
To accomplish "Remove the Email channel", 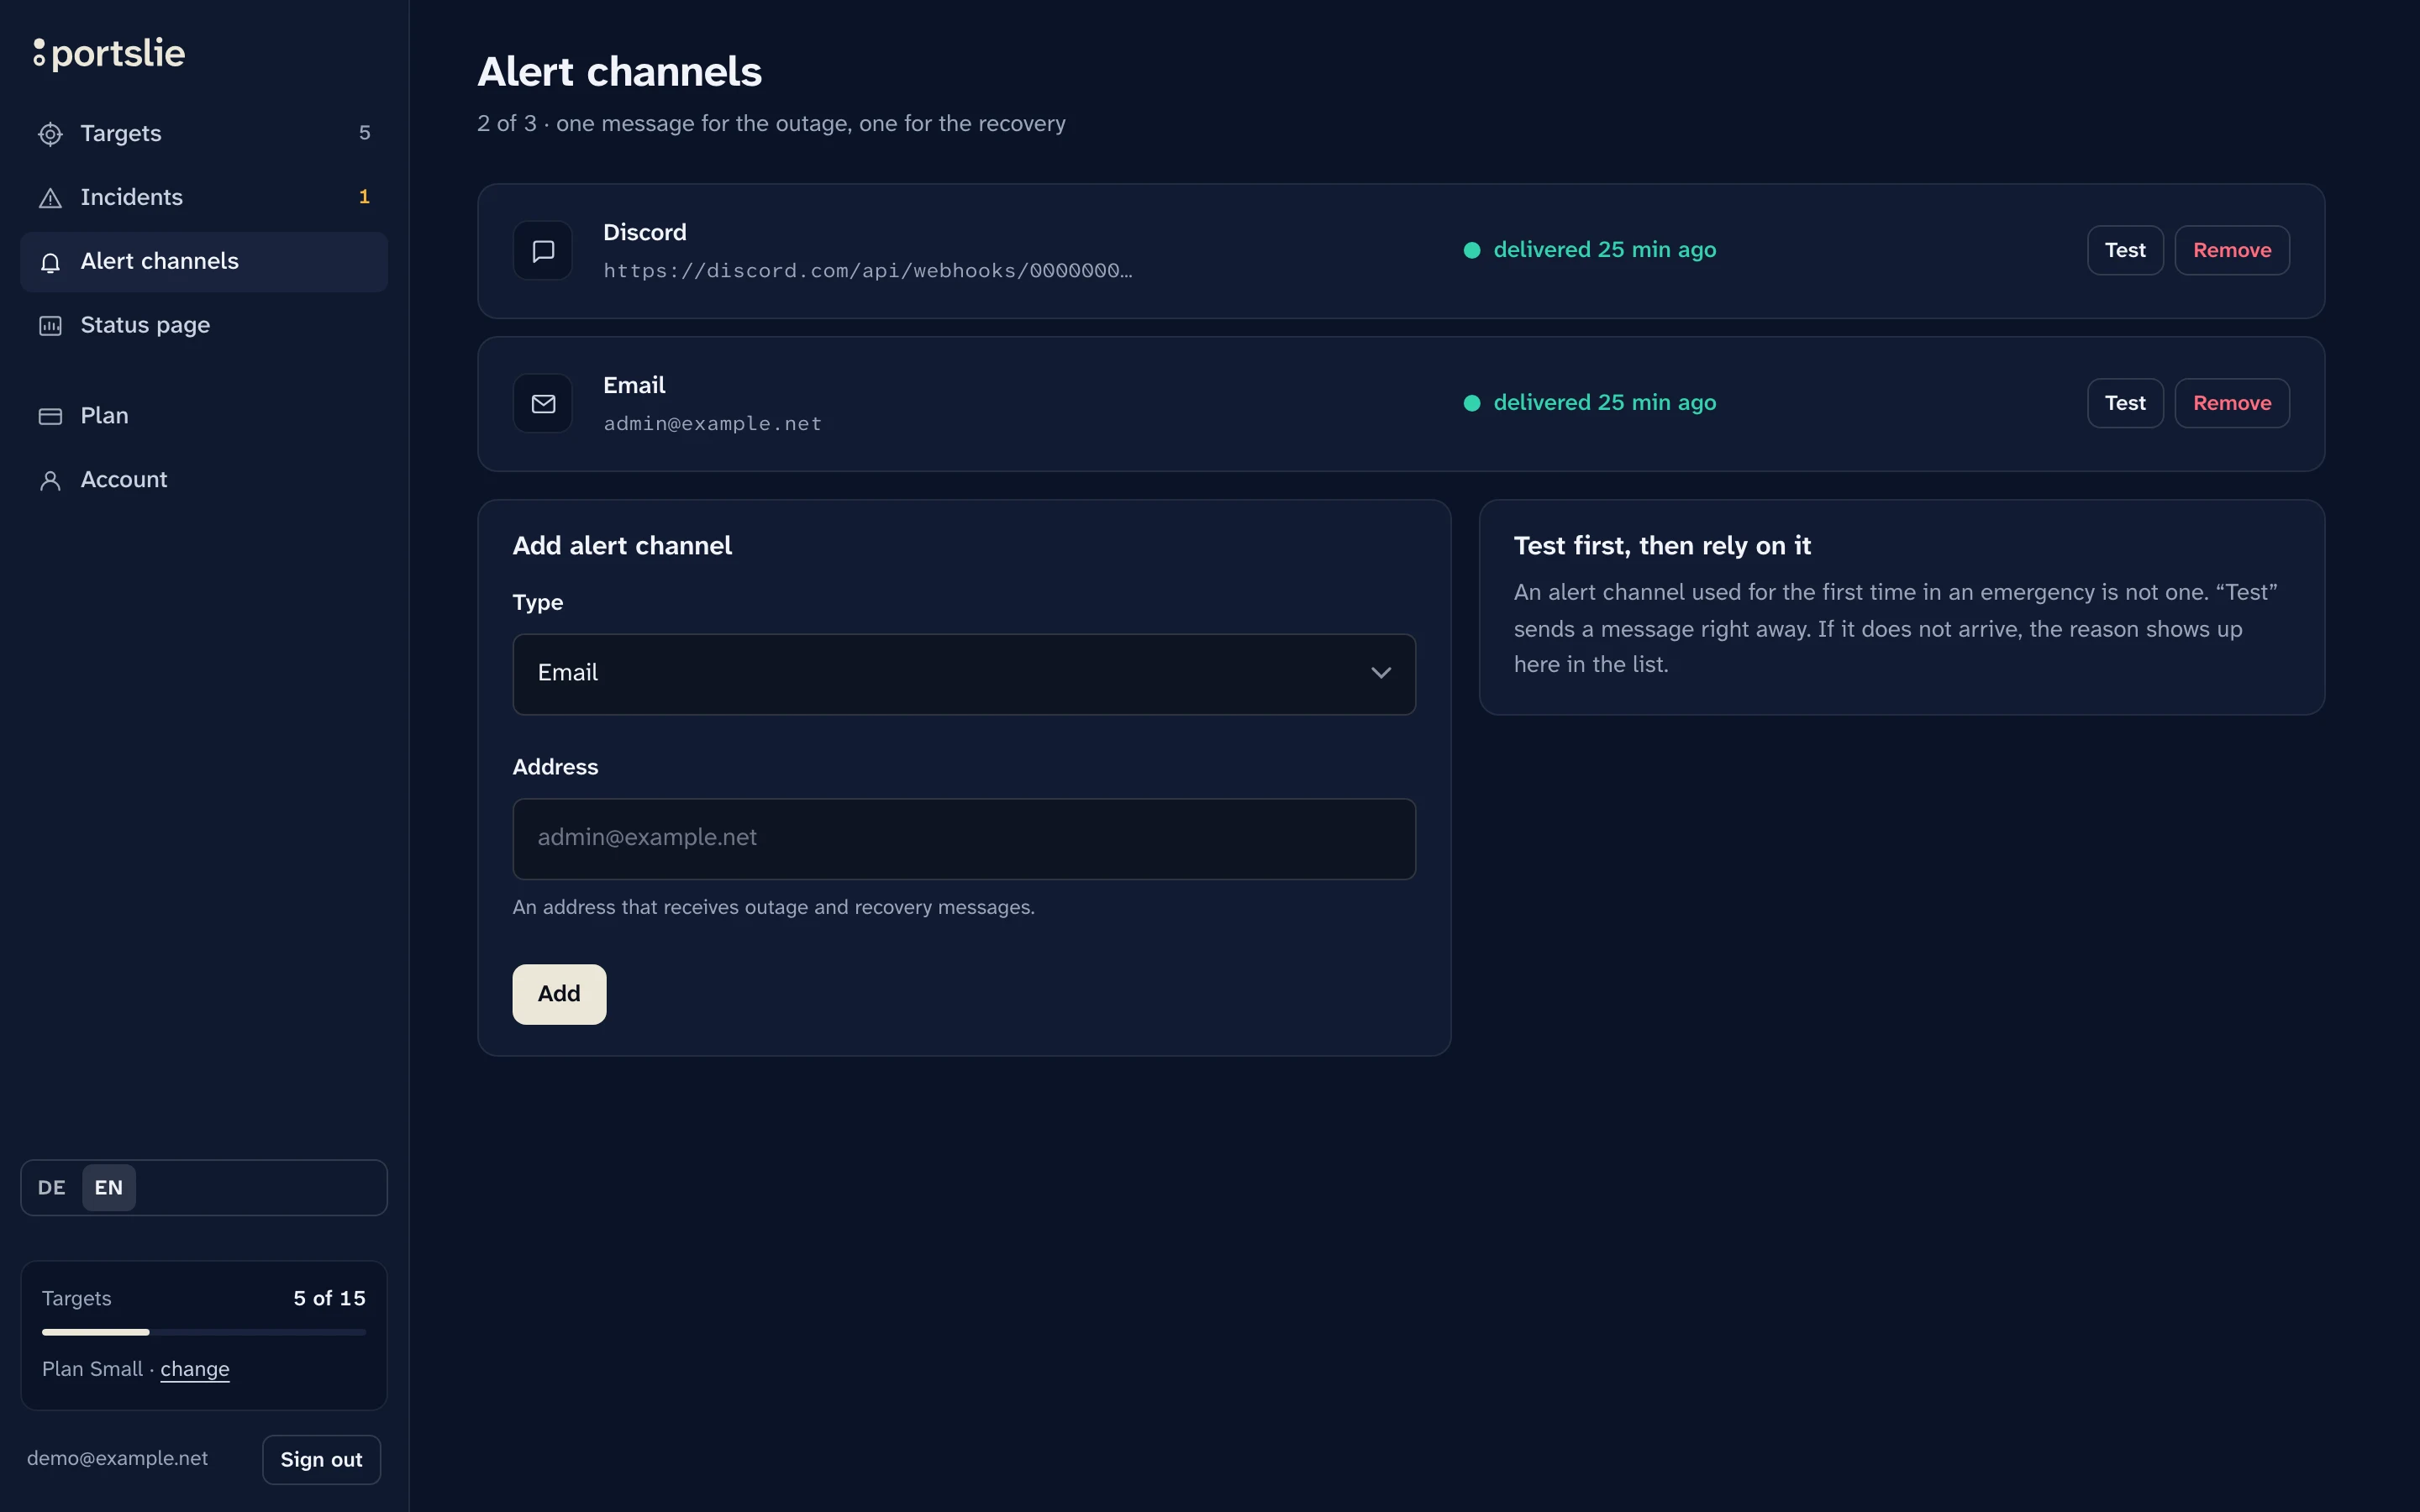I will pos(2232,403).
